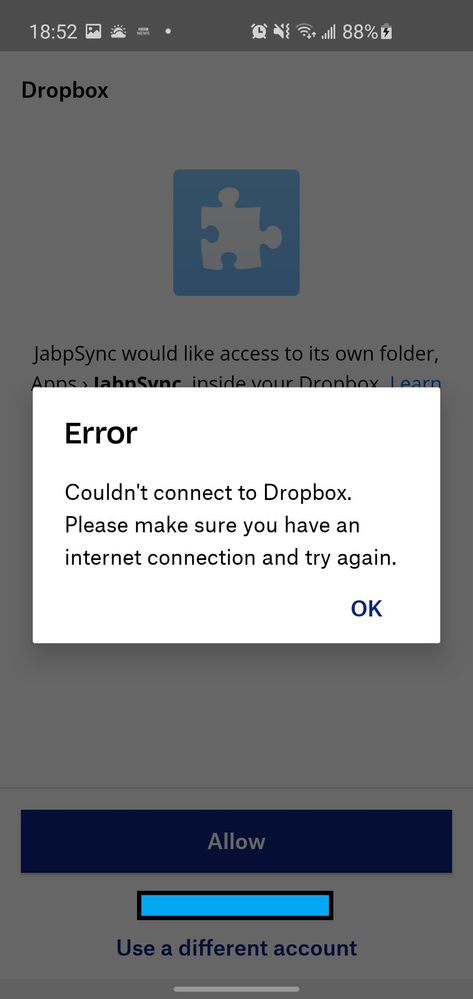Select Use a different account
This screenshot has height=999, width=473.
pos(236,947)
